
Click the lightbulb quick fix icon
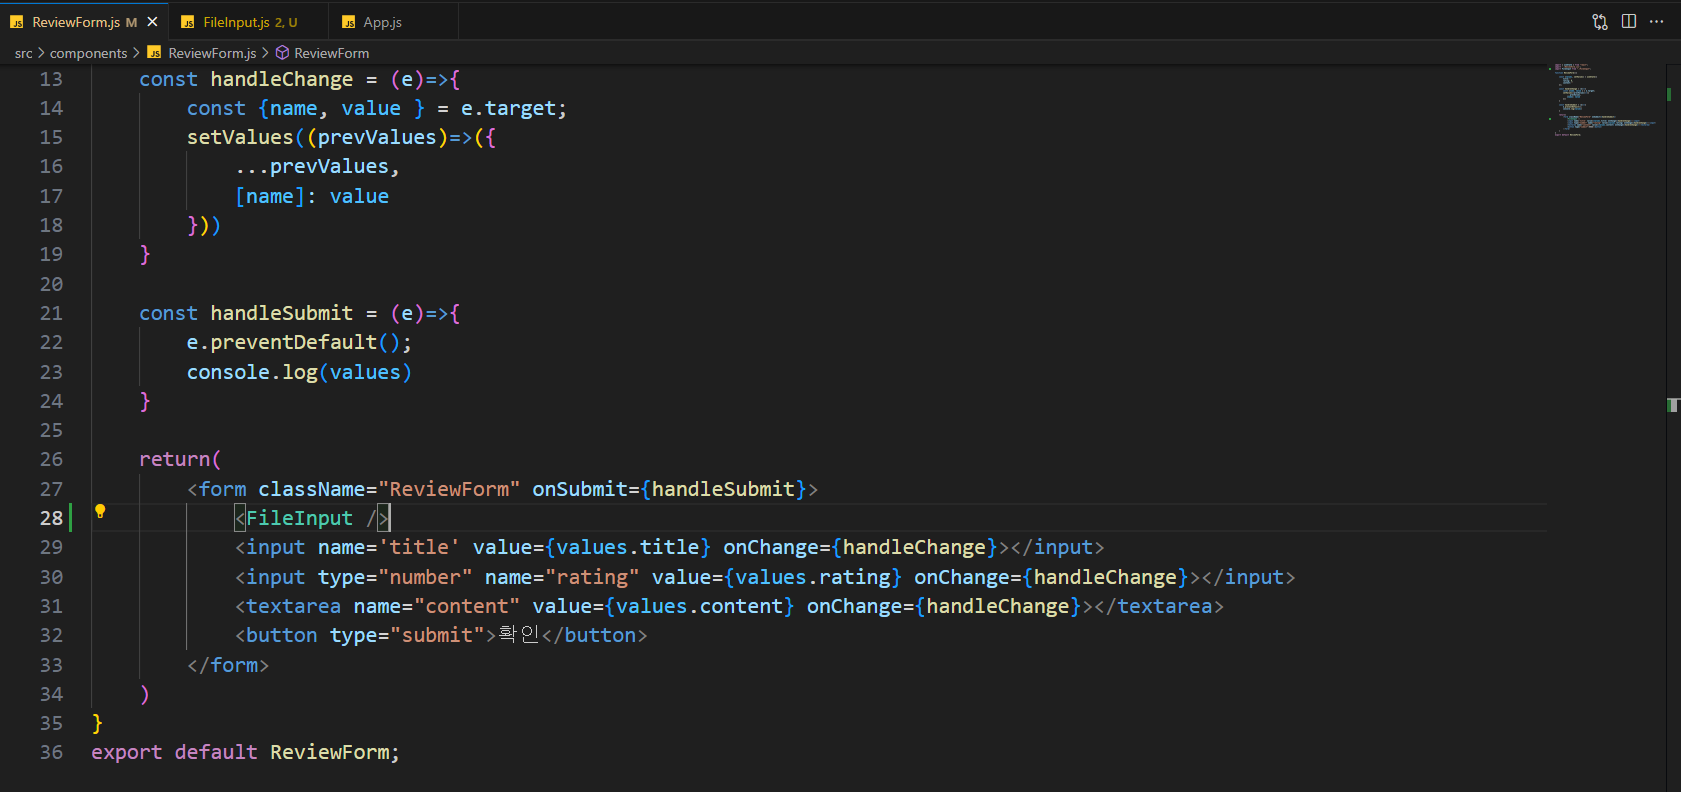pos(100,512)
